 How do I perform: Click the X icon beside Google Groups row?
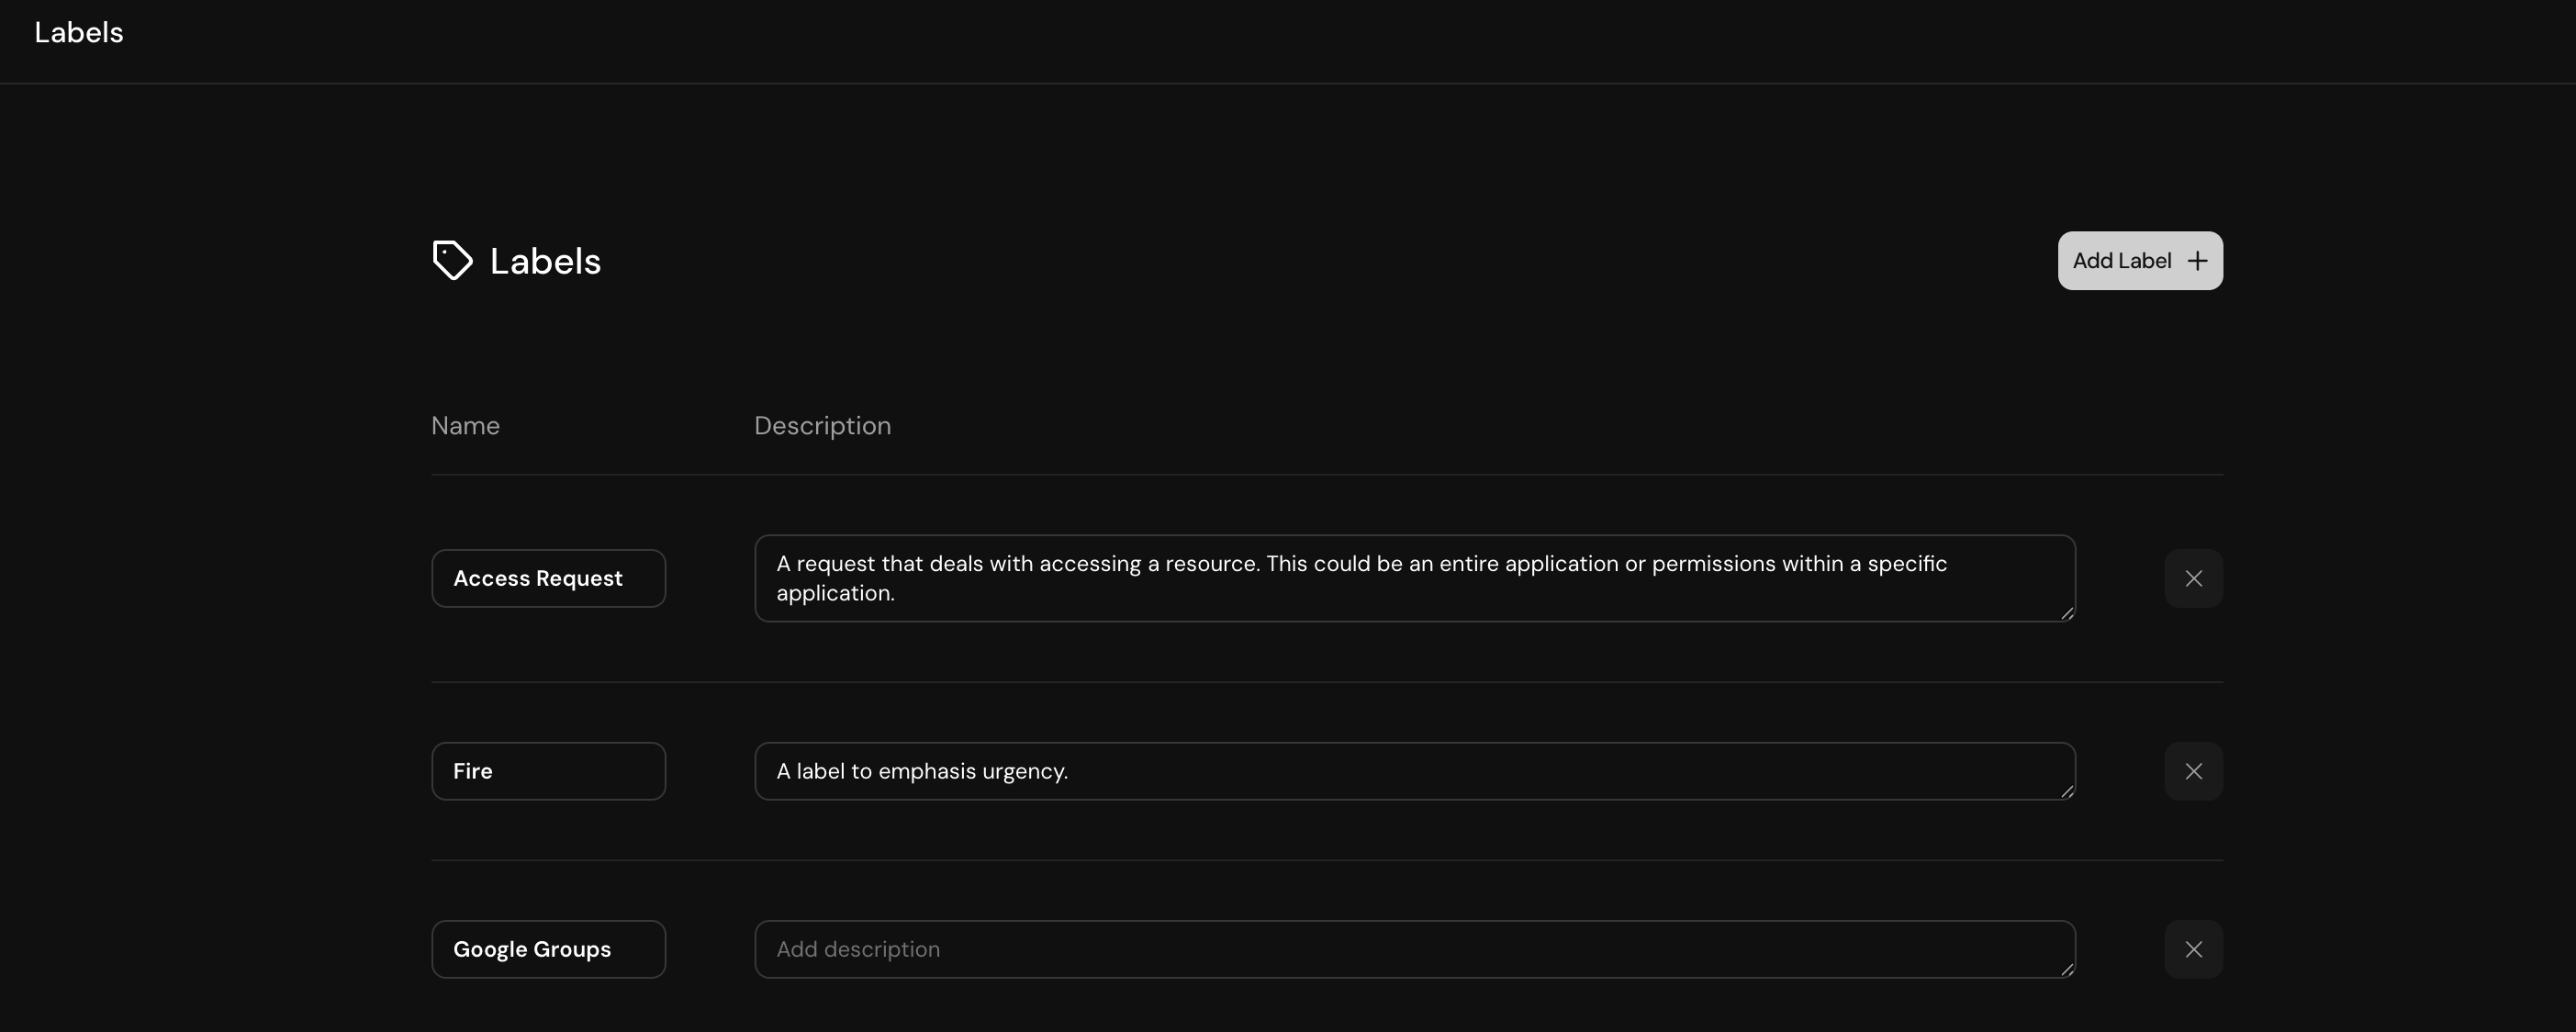[2193, 948]
